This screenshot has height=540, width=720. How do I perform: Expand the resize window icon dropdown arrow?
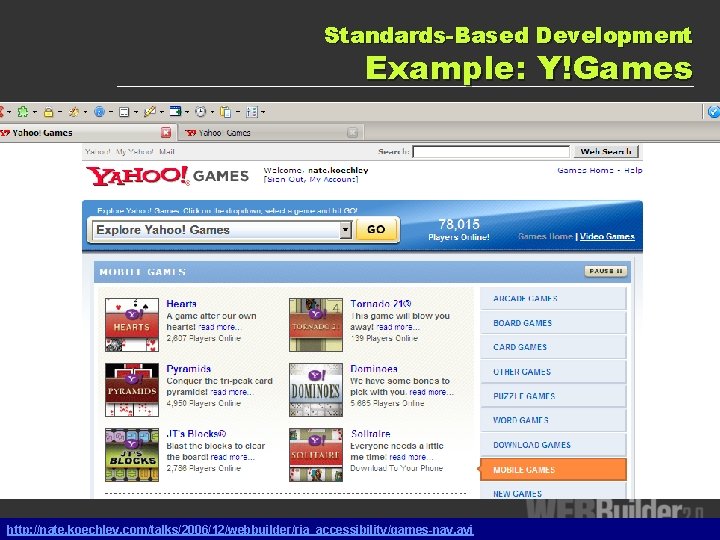[187, 112]
